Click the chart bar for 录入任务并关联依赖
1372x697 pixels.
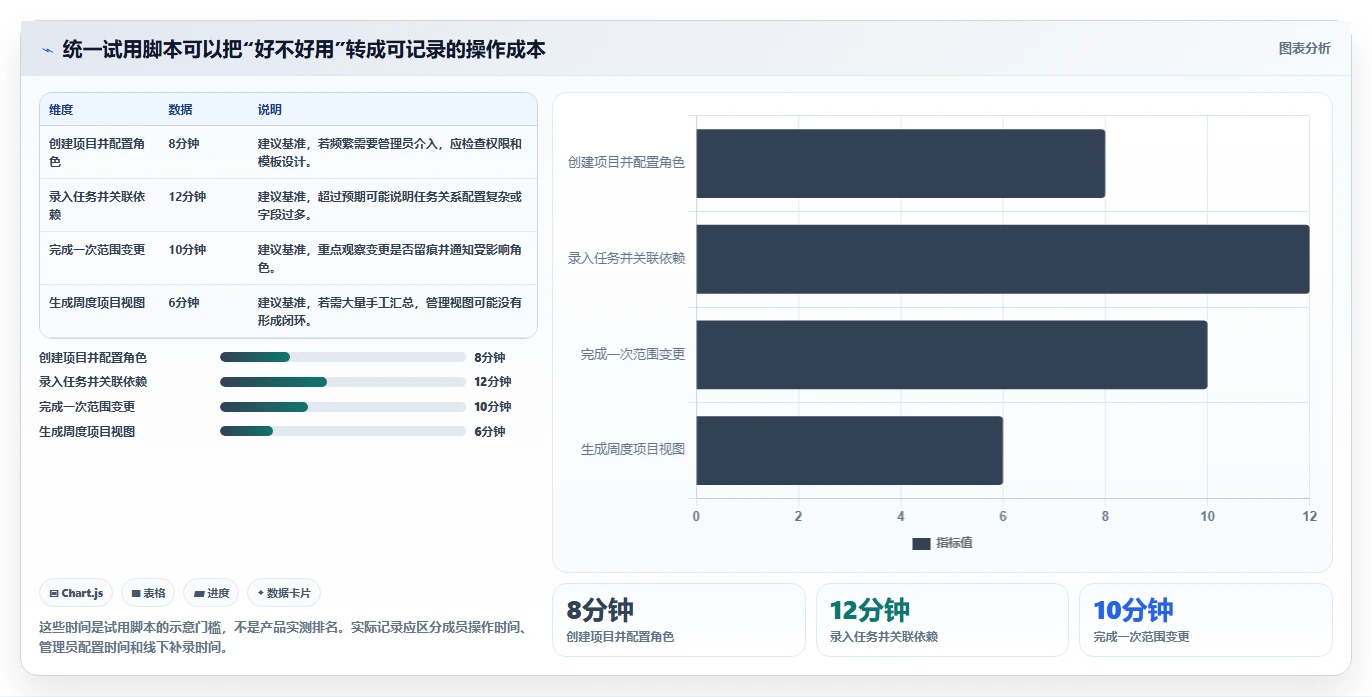pyautogui.click(x=1003, y=259)
